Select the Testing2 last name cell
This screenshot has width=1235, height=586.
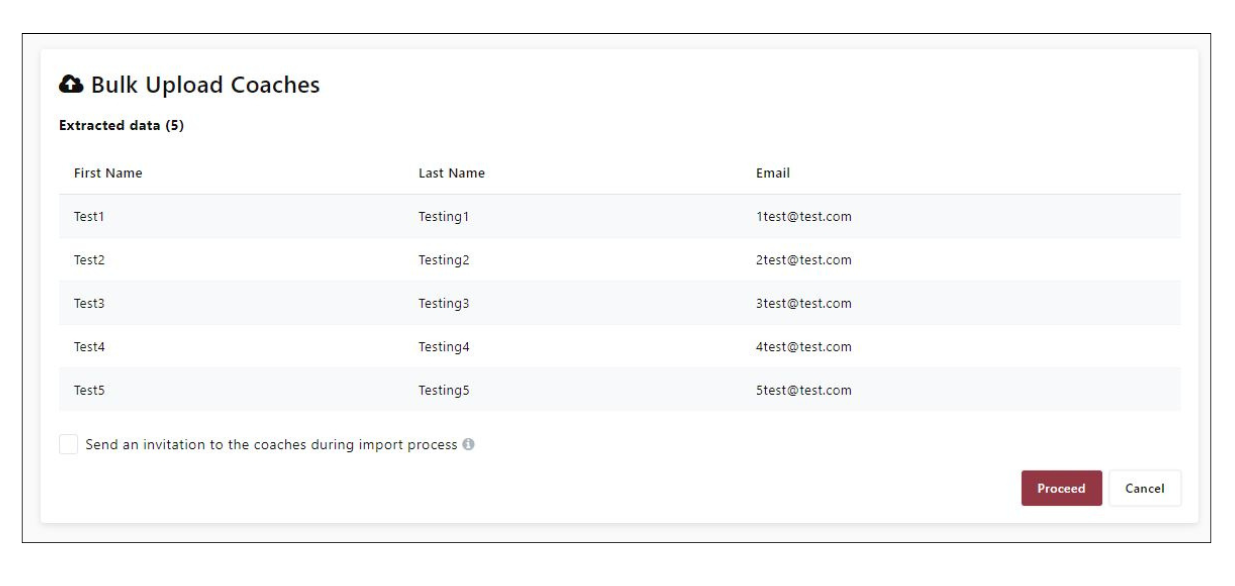coord(443,260)
